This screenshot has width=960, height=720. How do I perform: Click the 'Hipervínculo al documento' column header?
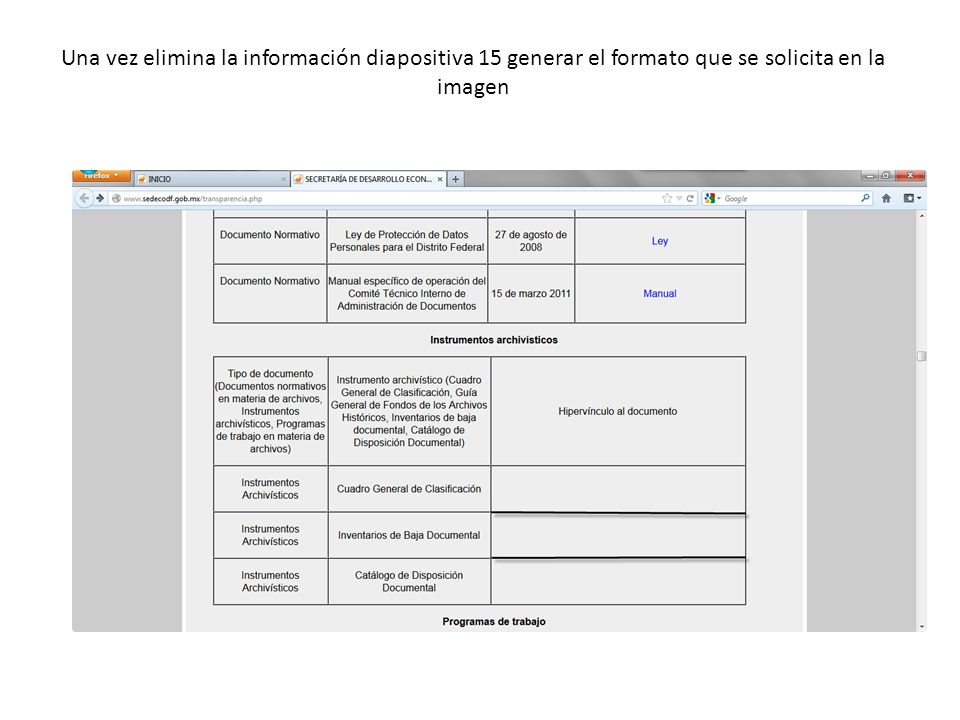618,411
